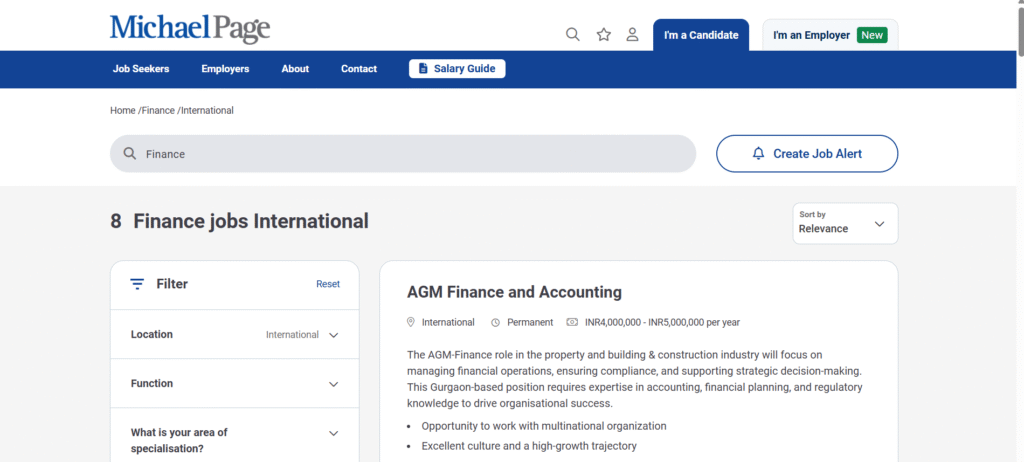
Task: Click the search magnifier icon in header
Action: point(573,34)
